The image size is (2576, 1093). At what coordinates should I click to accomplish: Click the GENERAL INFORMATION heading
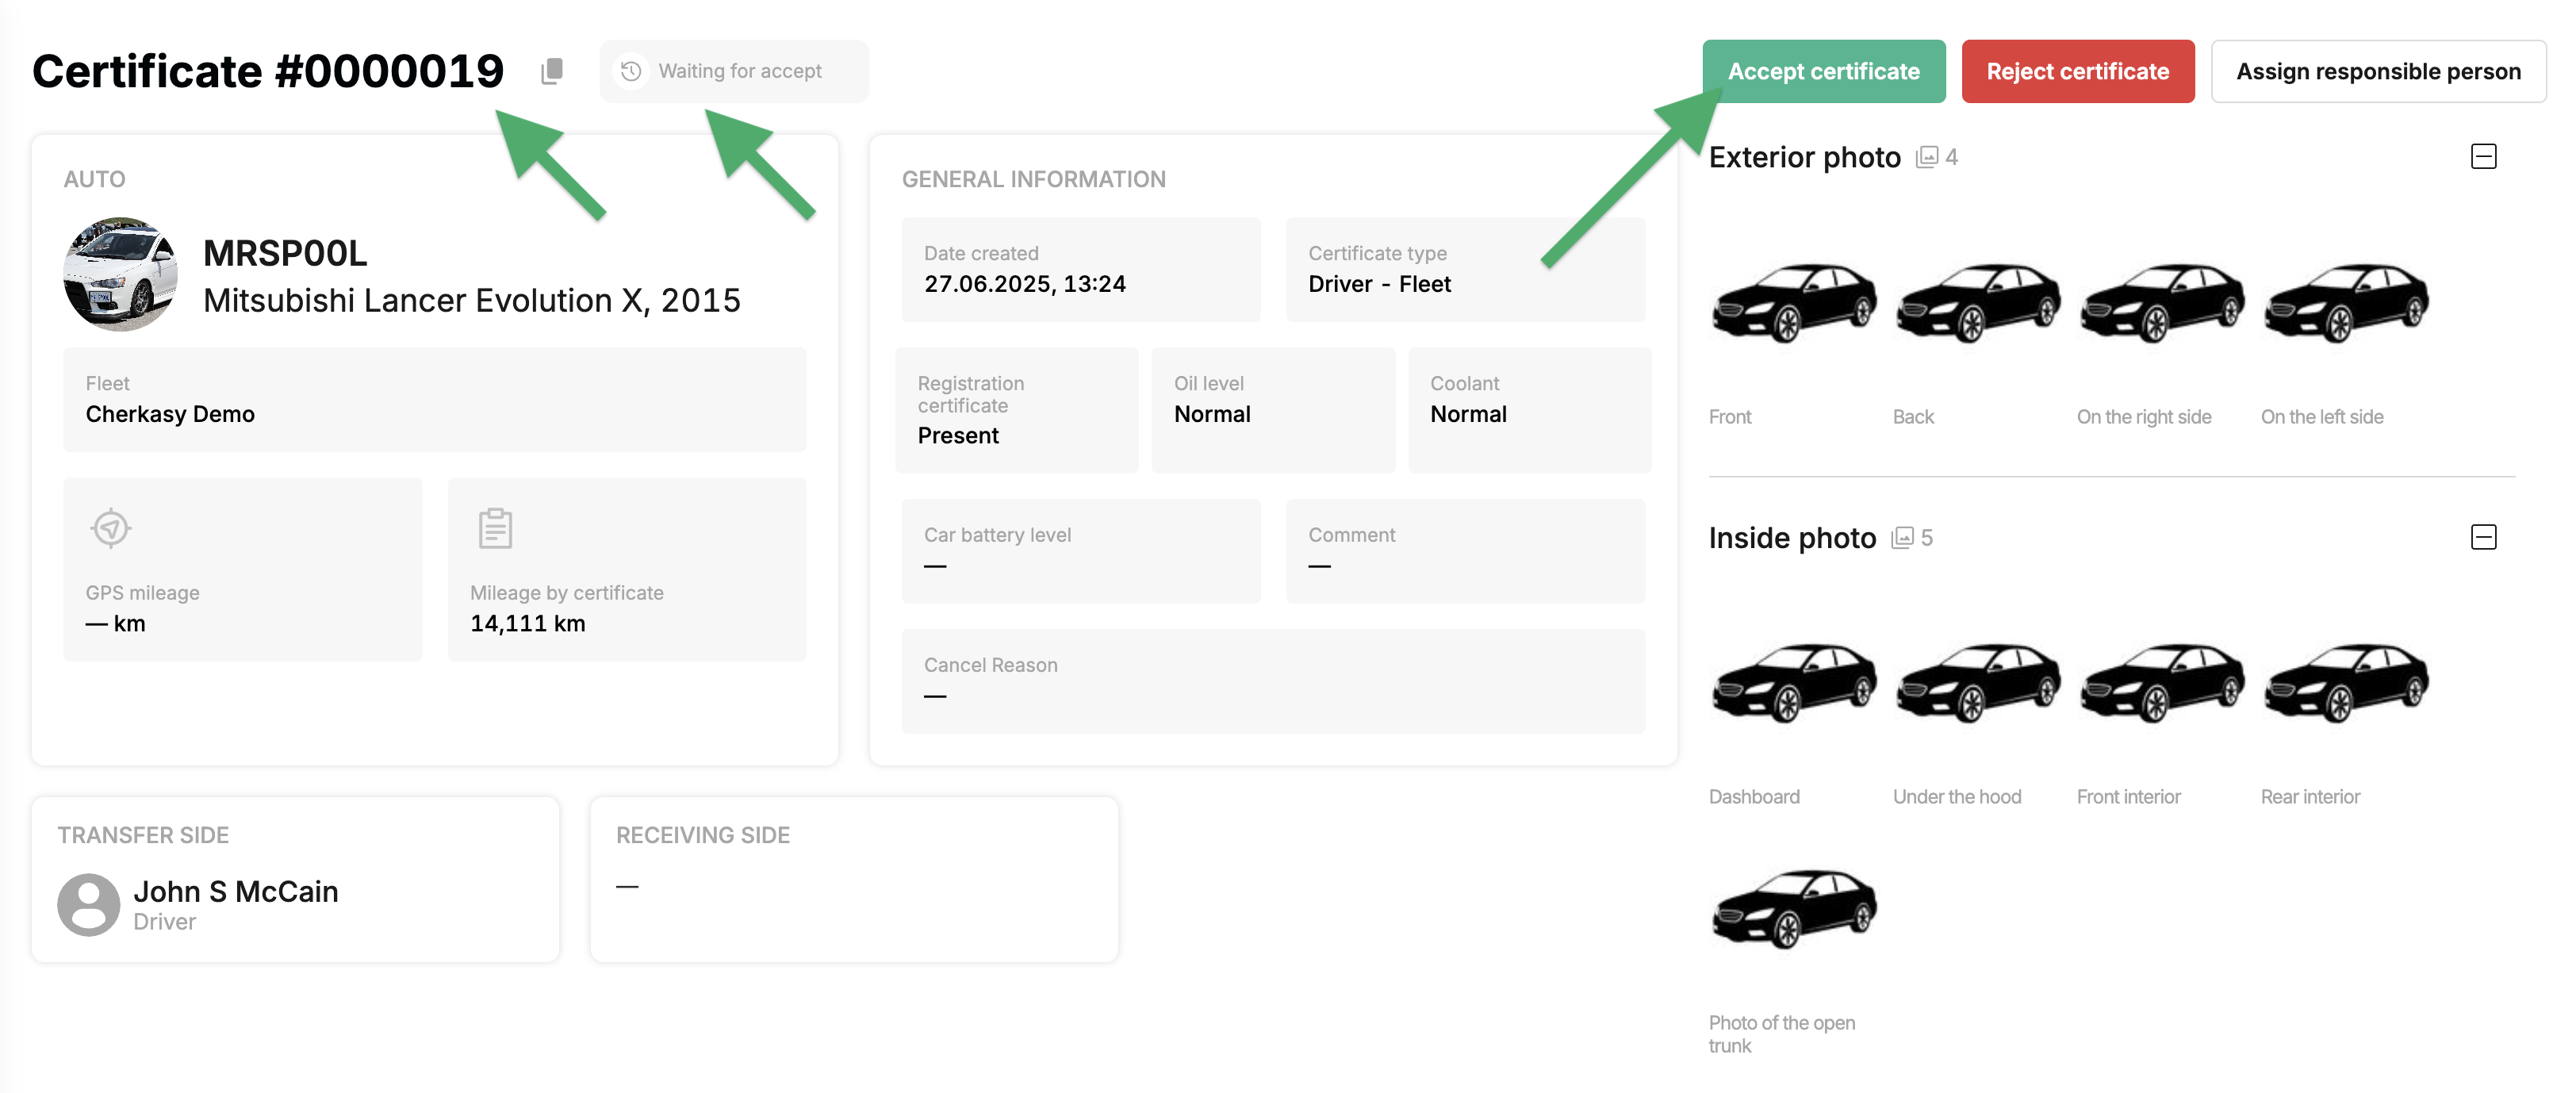pyautogui.click(x=1033, y=179)
